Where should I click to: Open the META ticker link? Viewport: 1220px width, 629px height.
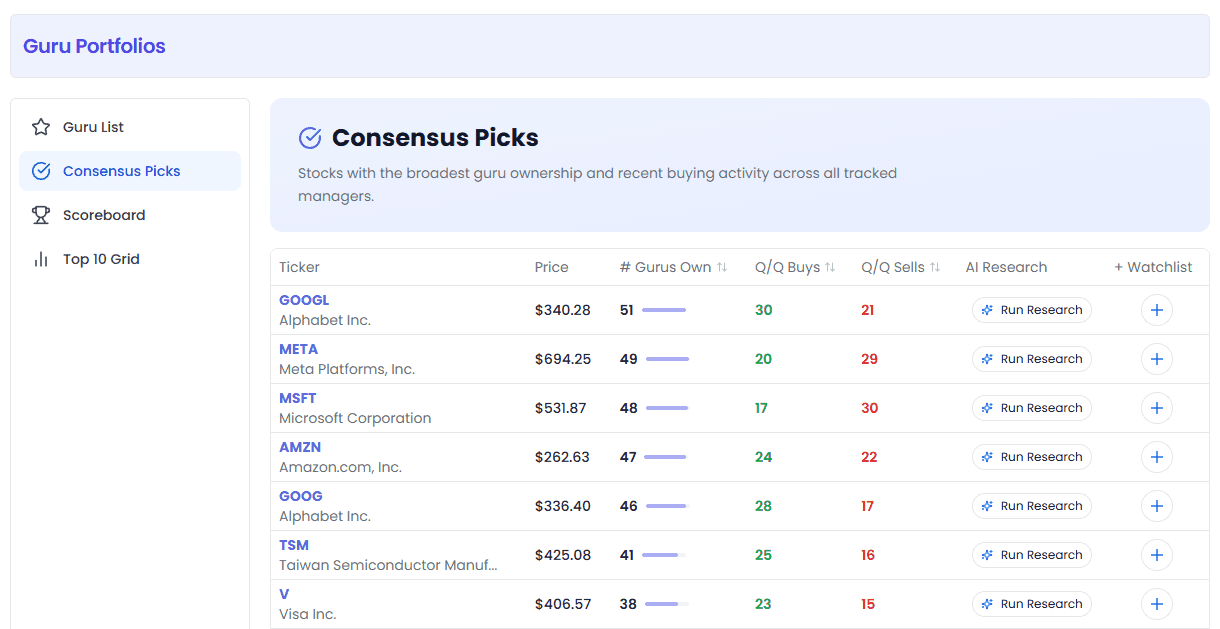[299, 349]
